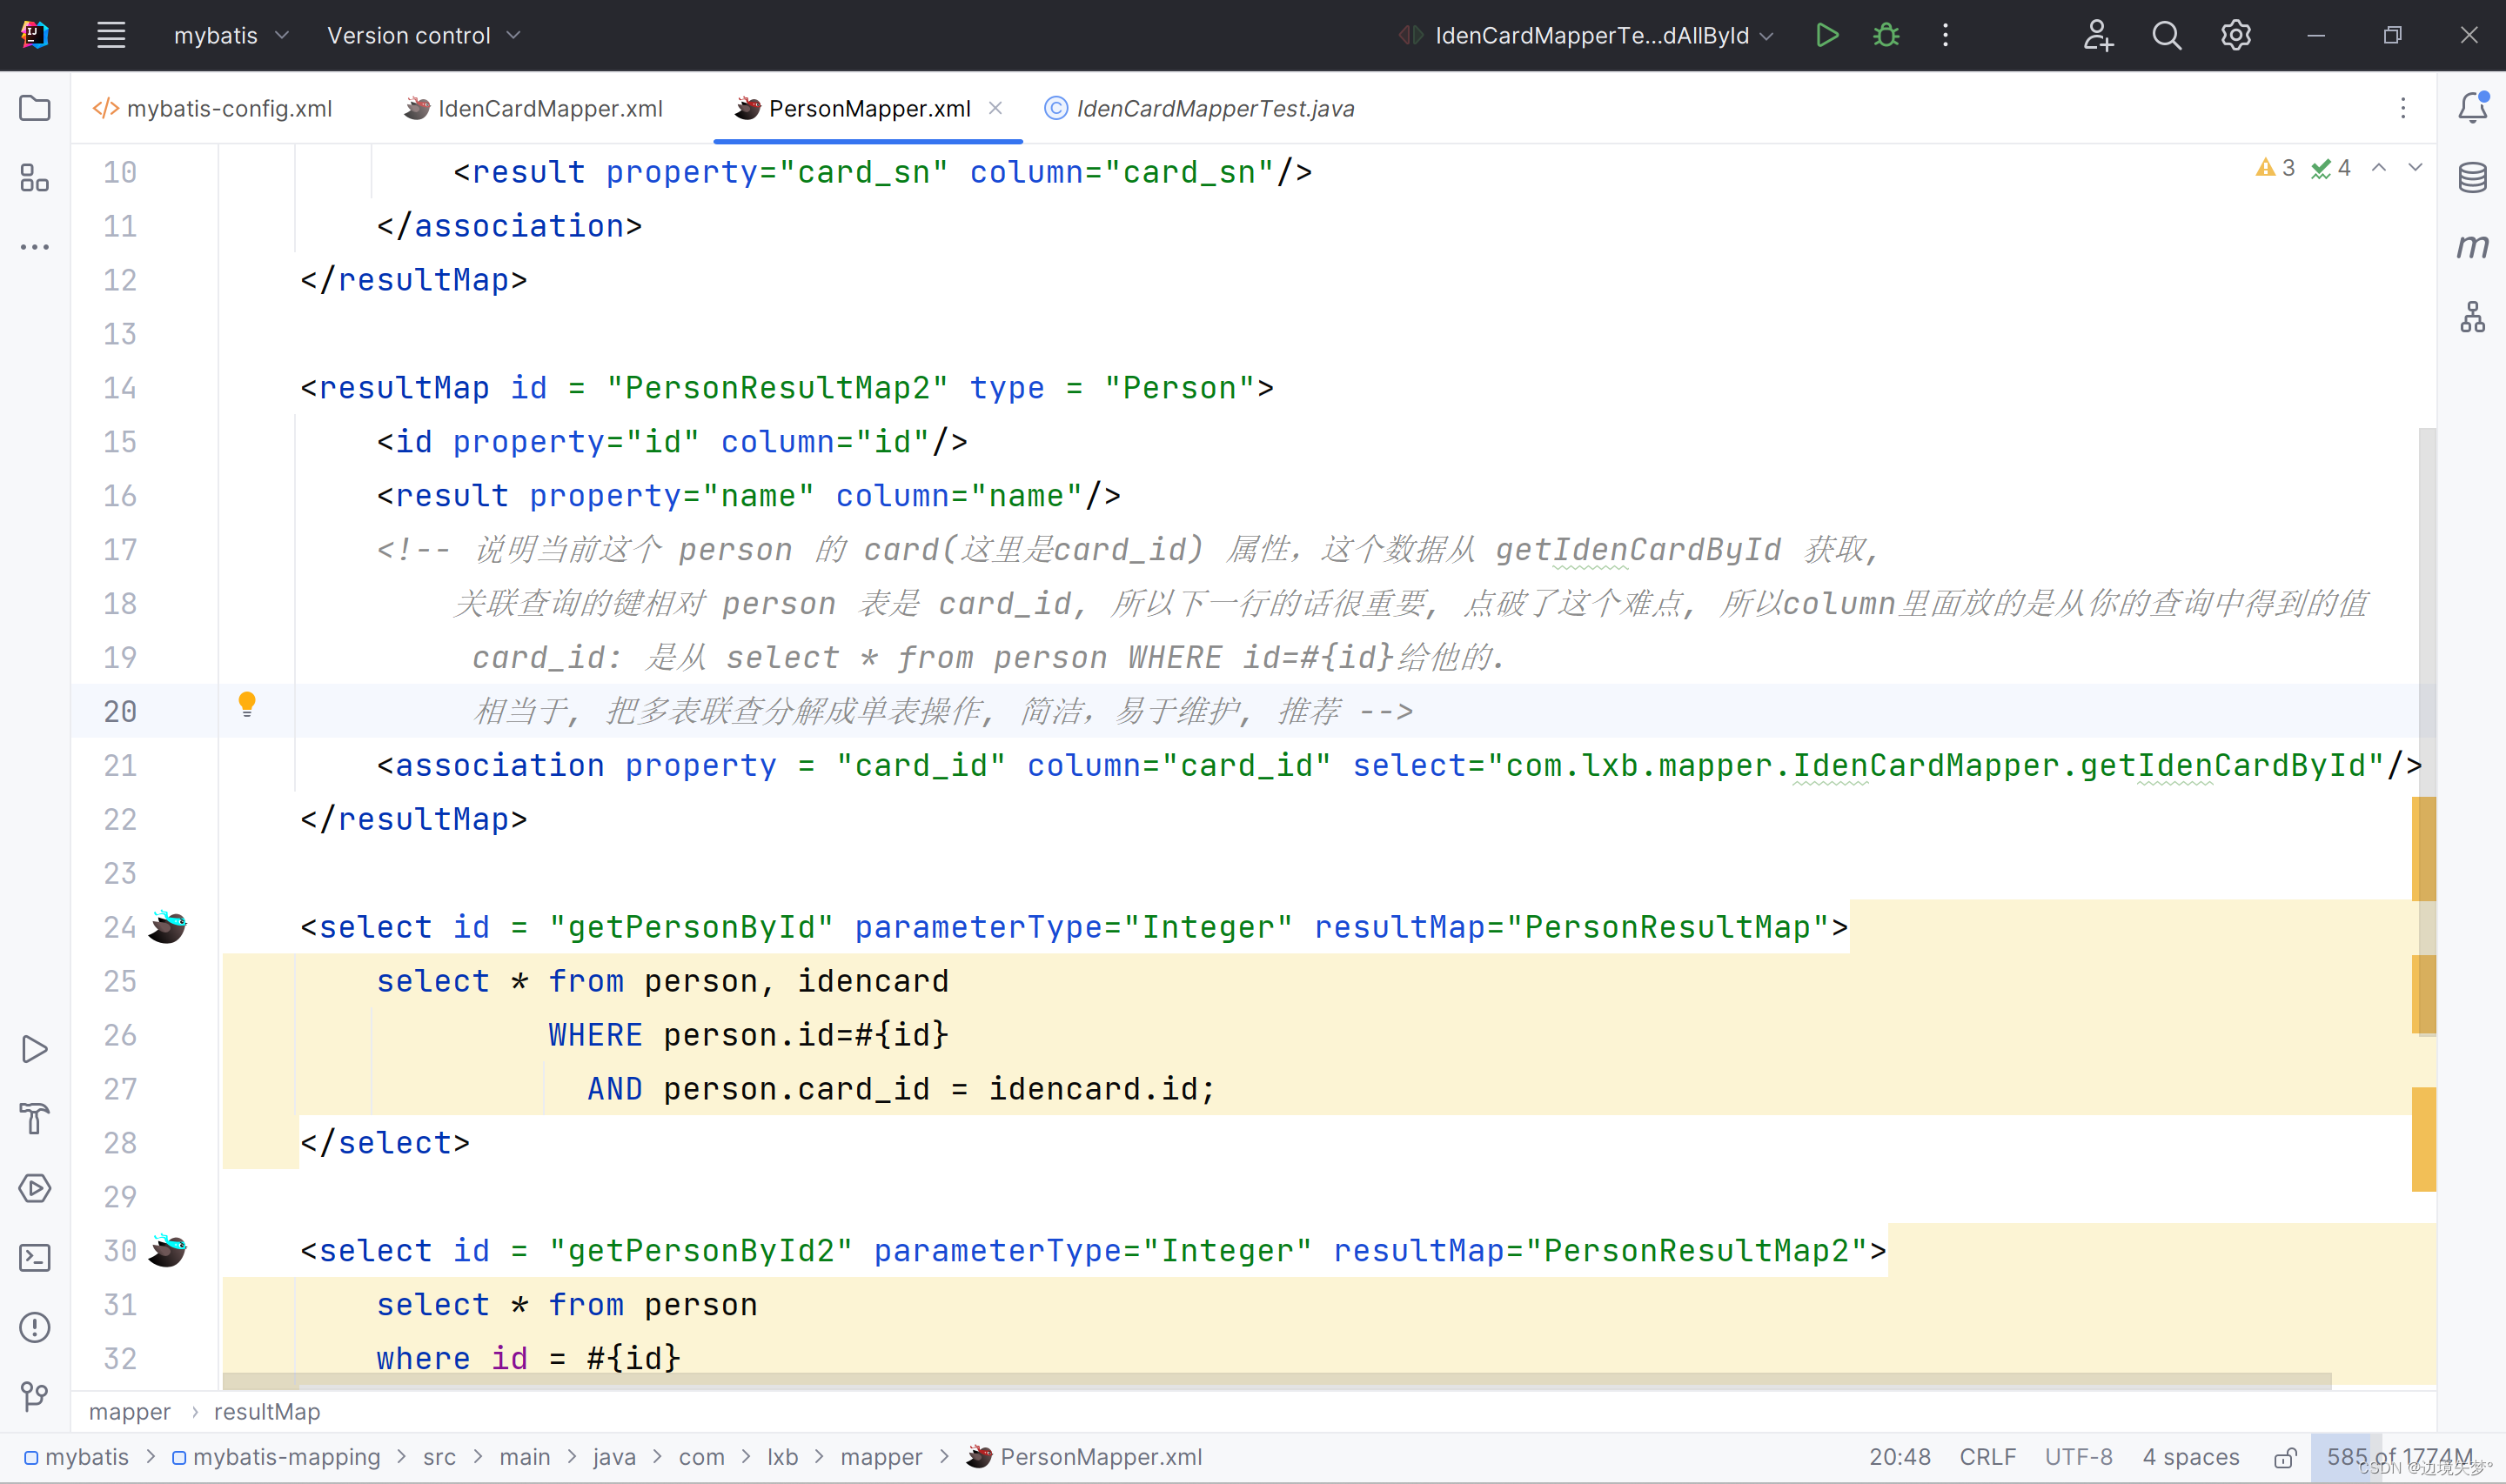Click PersonMapper.xml in navigation bar

point(1085,1457)
